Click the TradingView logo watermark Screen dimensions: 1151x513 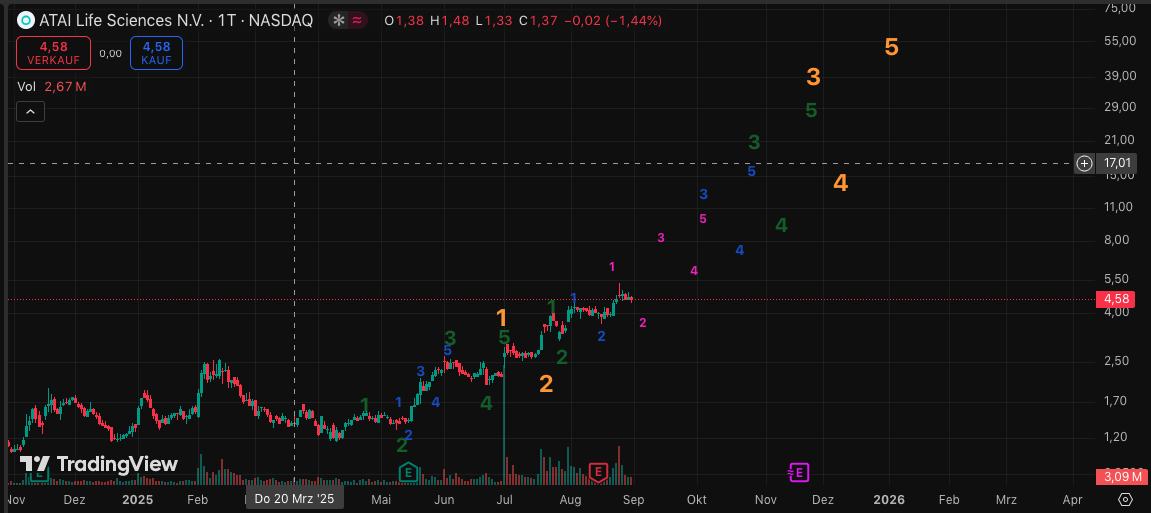pyautogui.click(x=99, y=464)
